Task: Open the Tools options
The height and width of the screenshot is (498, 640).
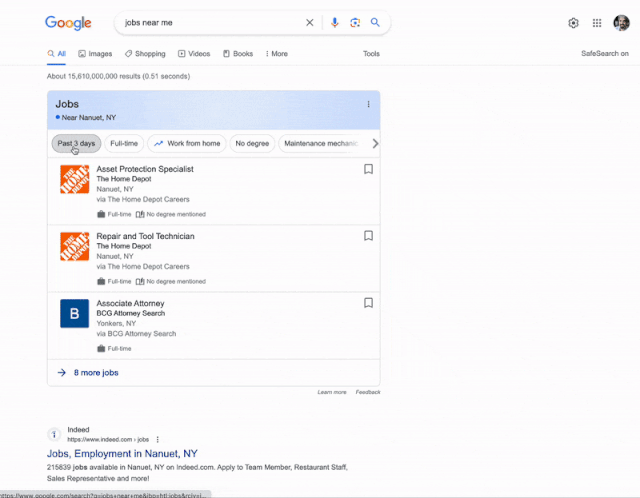Action: tap(371, 54)
